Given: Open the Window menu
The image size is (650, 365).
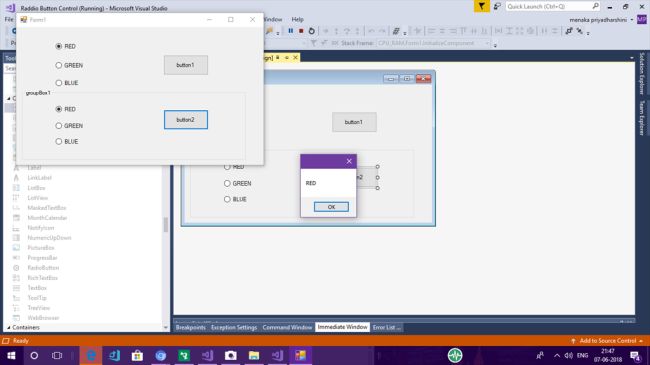Looking at the screenshot, I should [x=273, y=19].
